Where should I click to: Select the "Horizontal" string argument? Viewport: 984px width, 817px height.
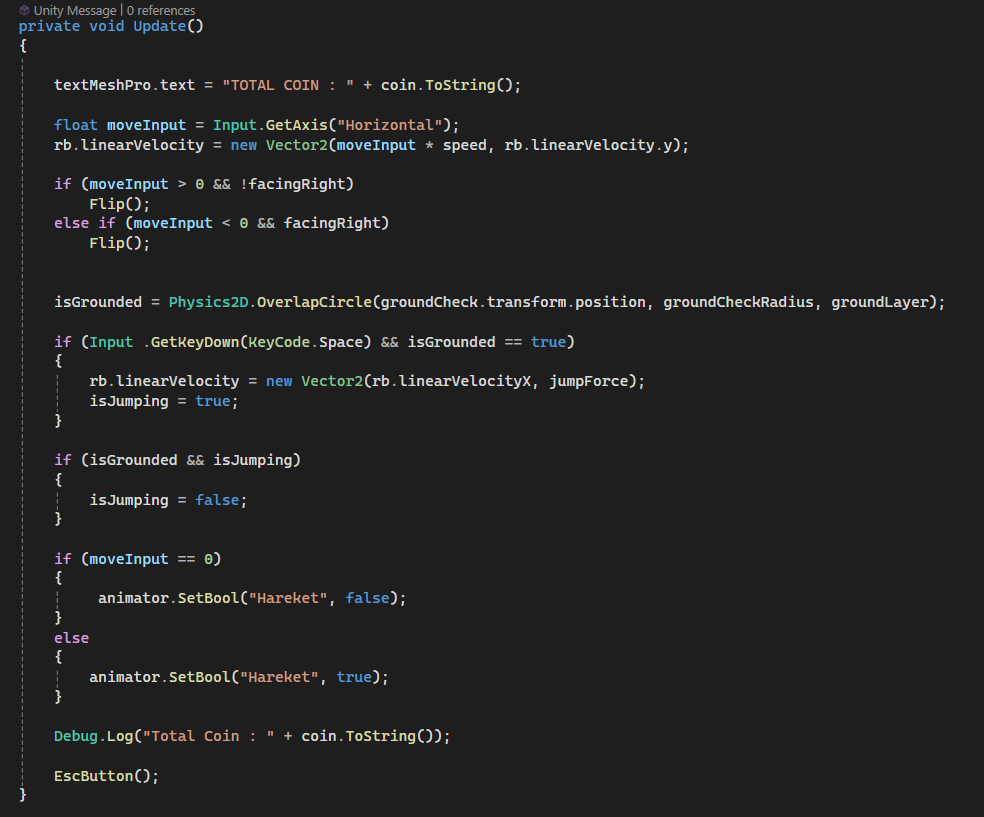[393, 125]
